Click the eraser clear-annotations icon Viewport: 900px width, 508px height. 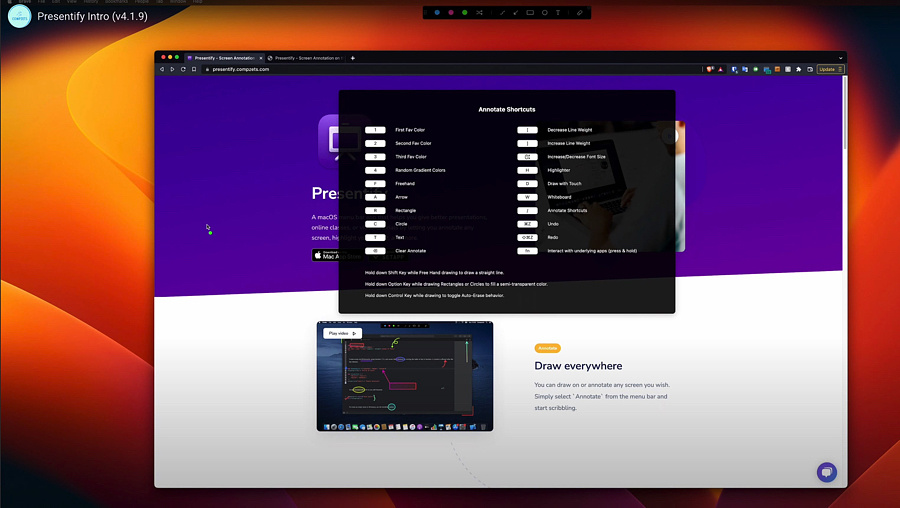tap(580, 13)
